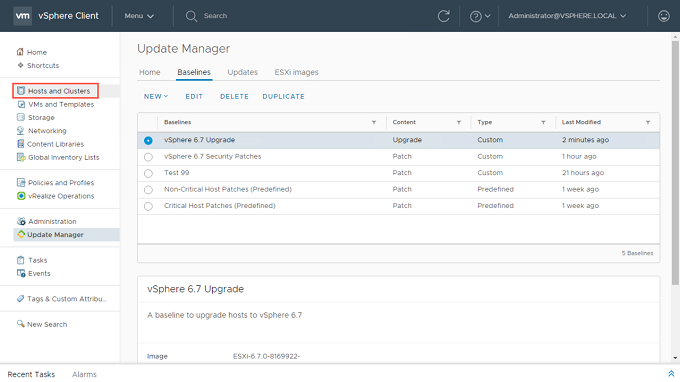
Task: Click the New Search magnifier icon
Action: coord(20,324)
